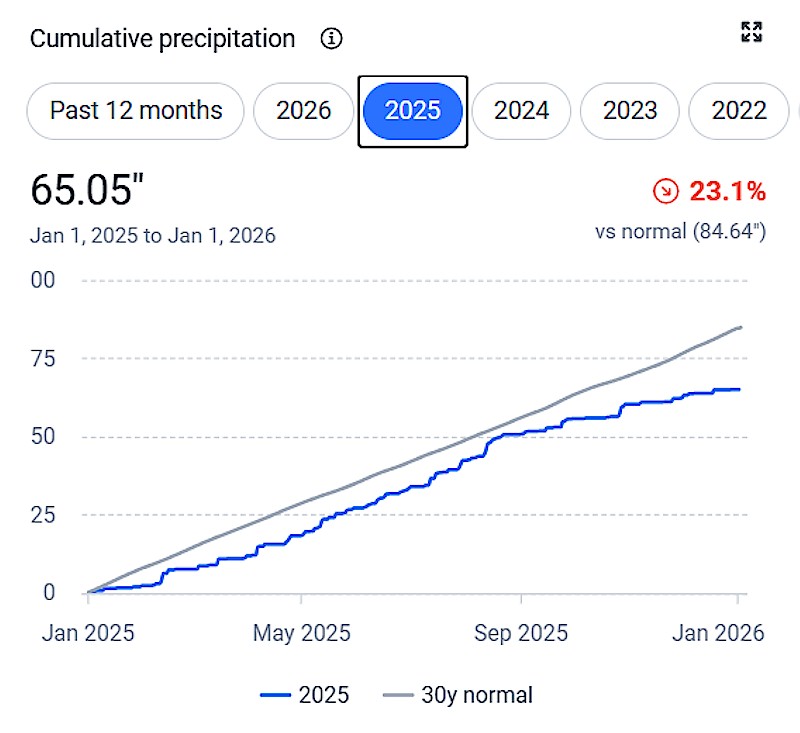The height and width of the screenshot is (733, 800).
Task: Switch to the 2024 tab
Action: click(x=521, y=110)
